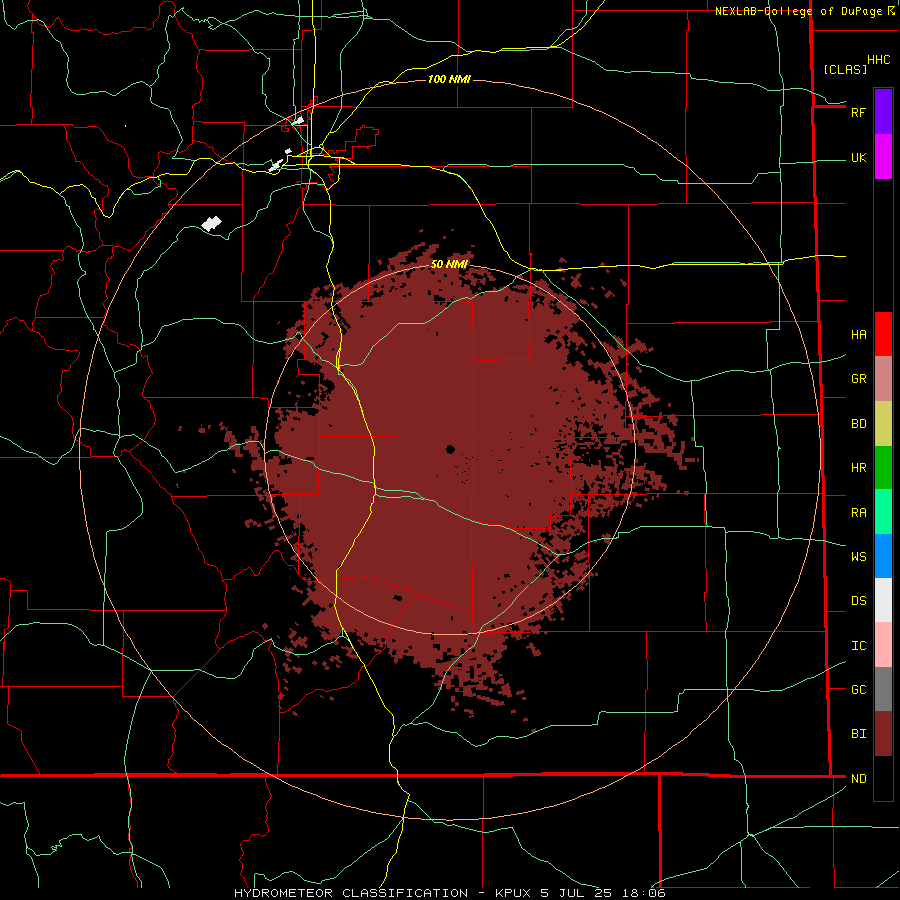Pick the white DS legend swatch
This screenshot has height=900, width=900.
point(883,600)
